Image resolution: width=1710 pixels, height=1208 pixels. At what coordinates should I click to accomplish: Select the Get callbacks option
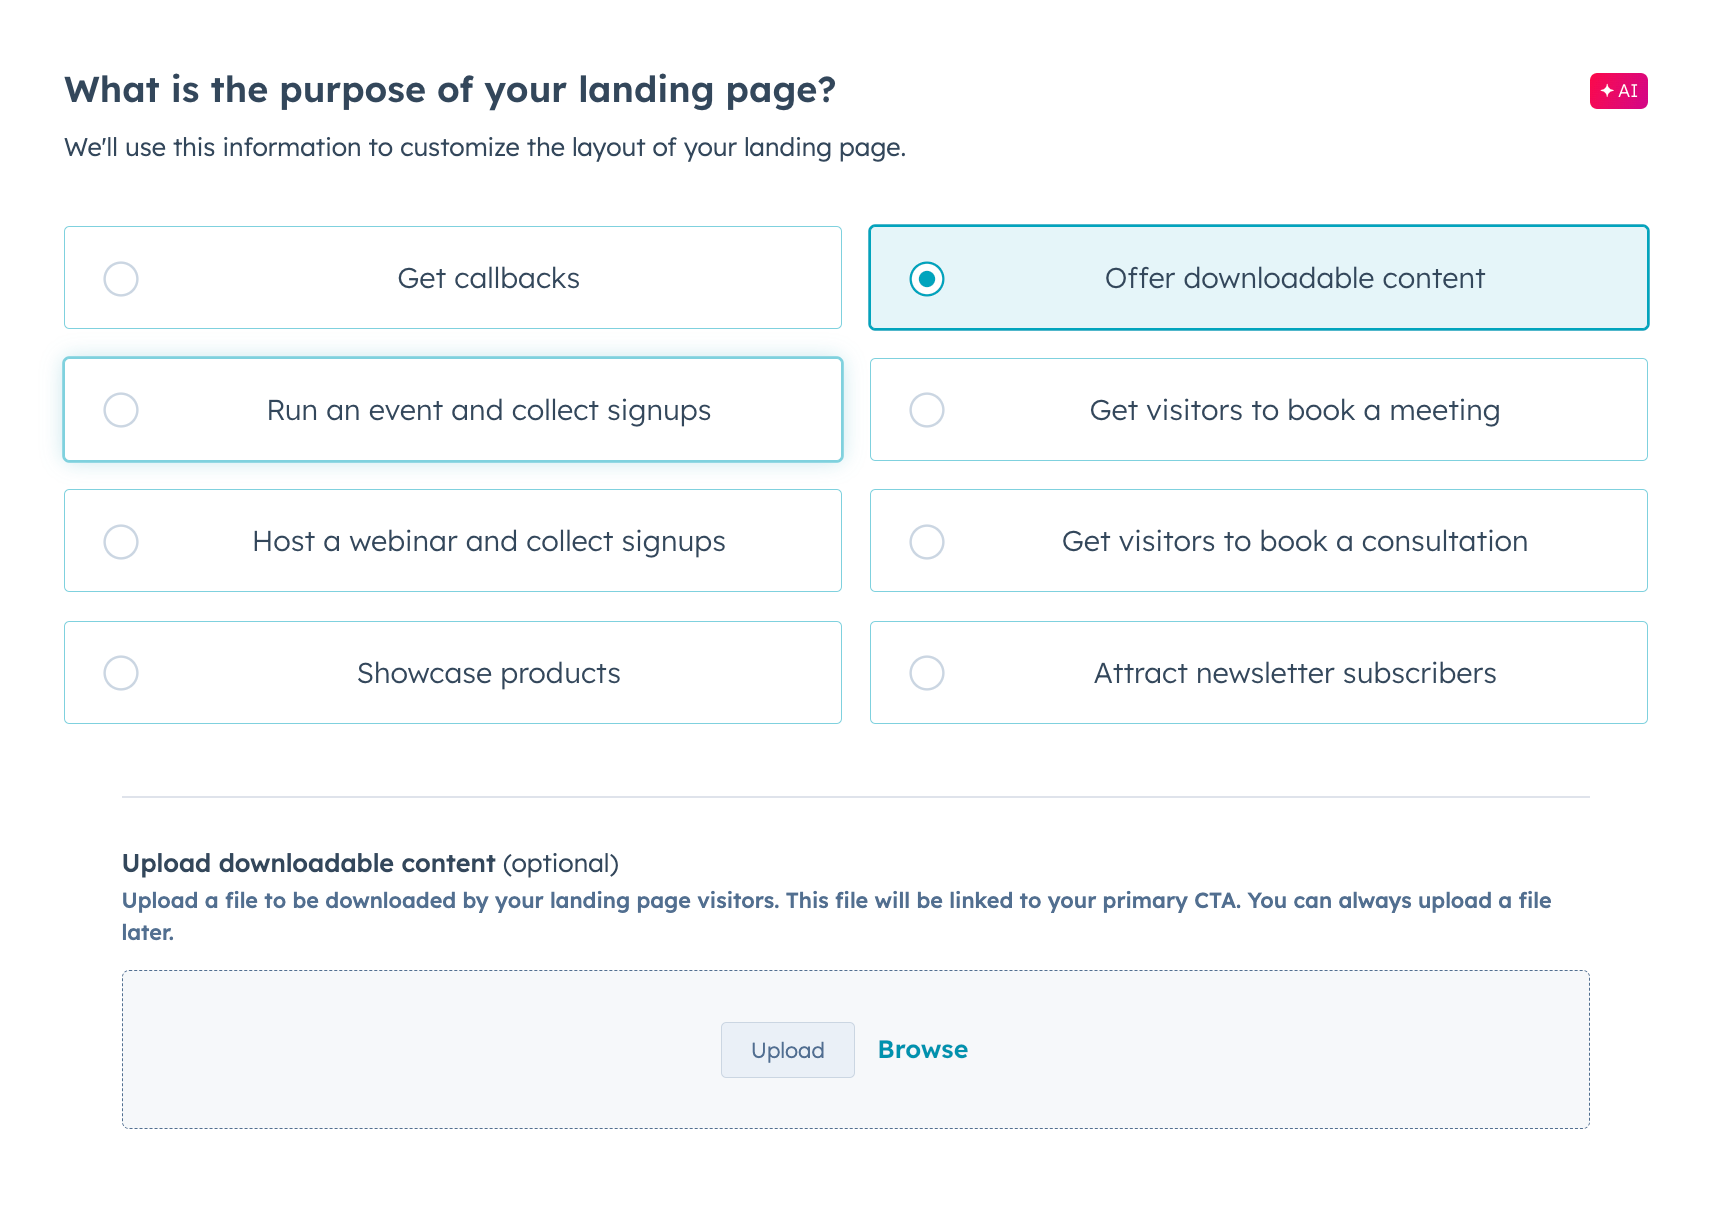click(x=452, y=277)
